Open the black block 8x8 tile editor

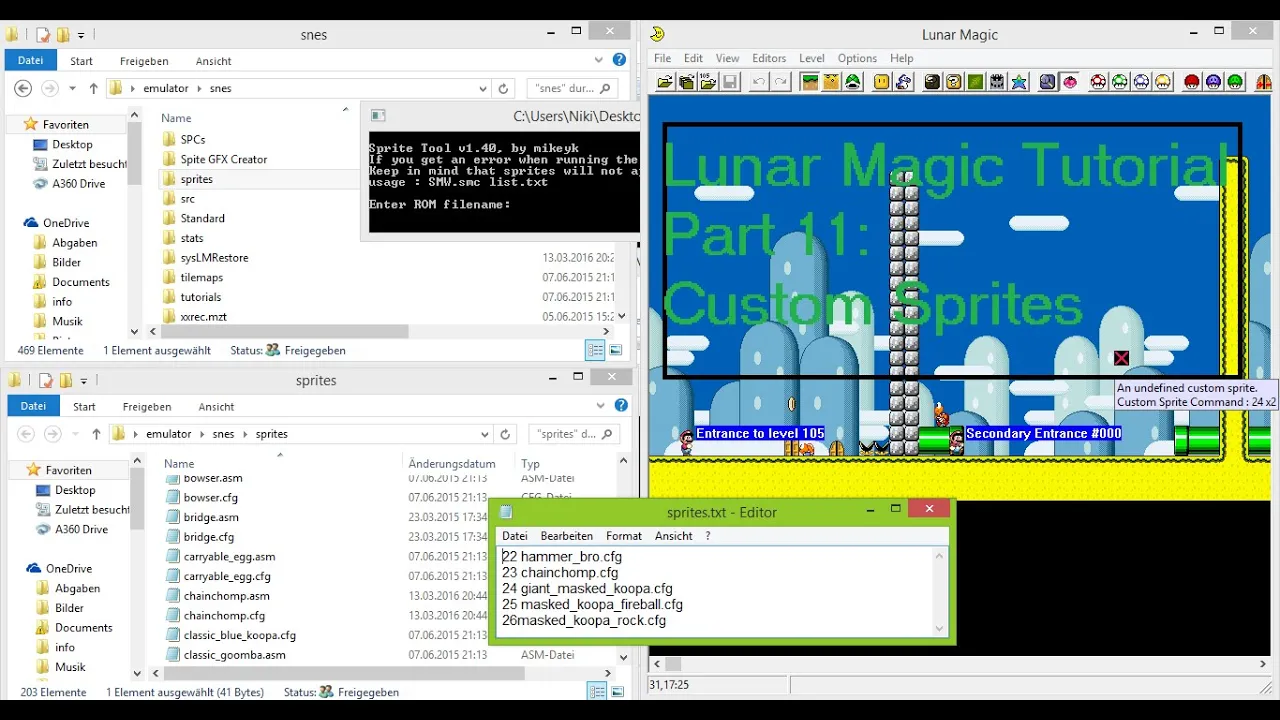[x=932, y=82]
